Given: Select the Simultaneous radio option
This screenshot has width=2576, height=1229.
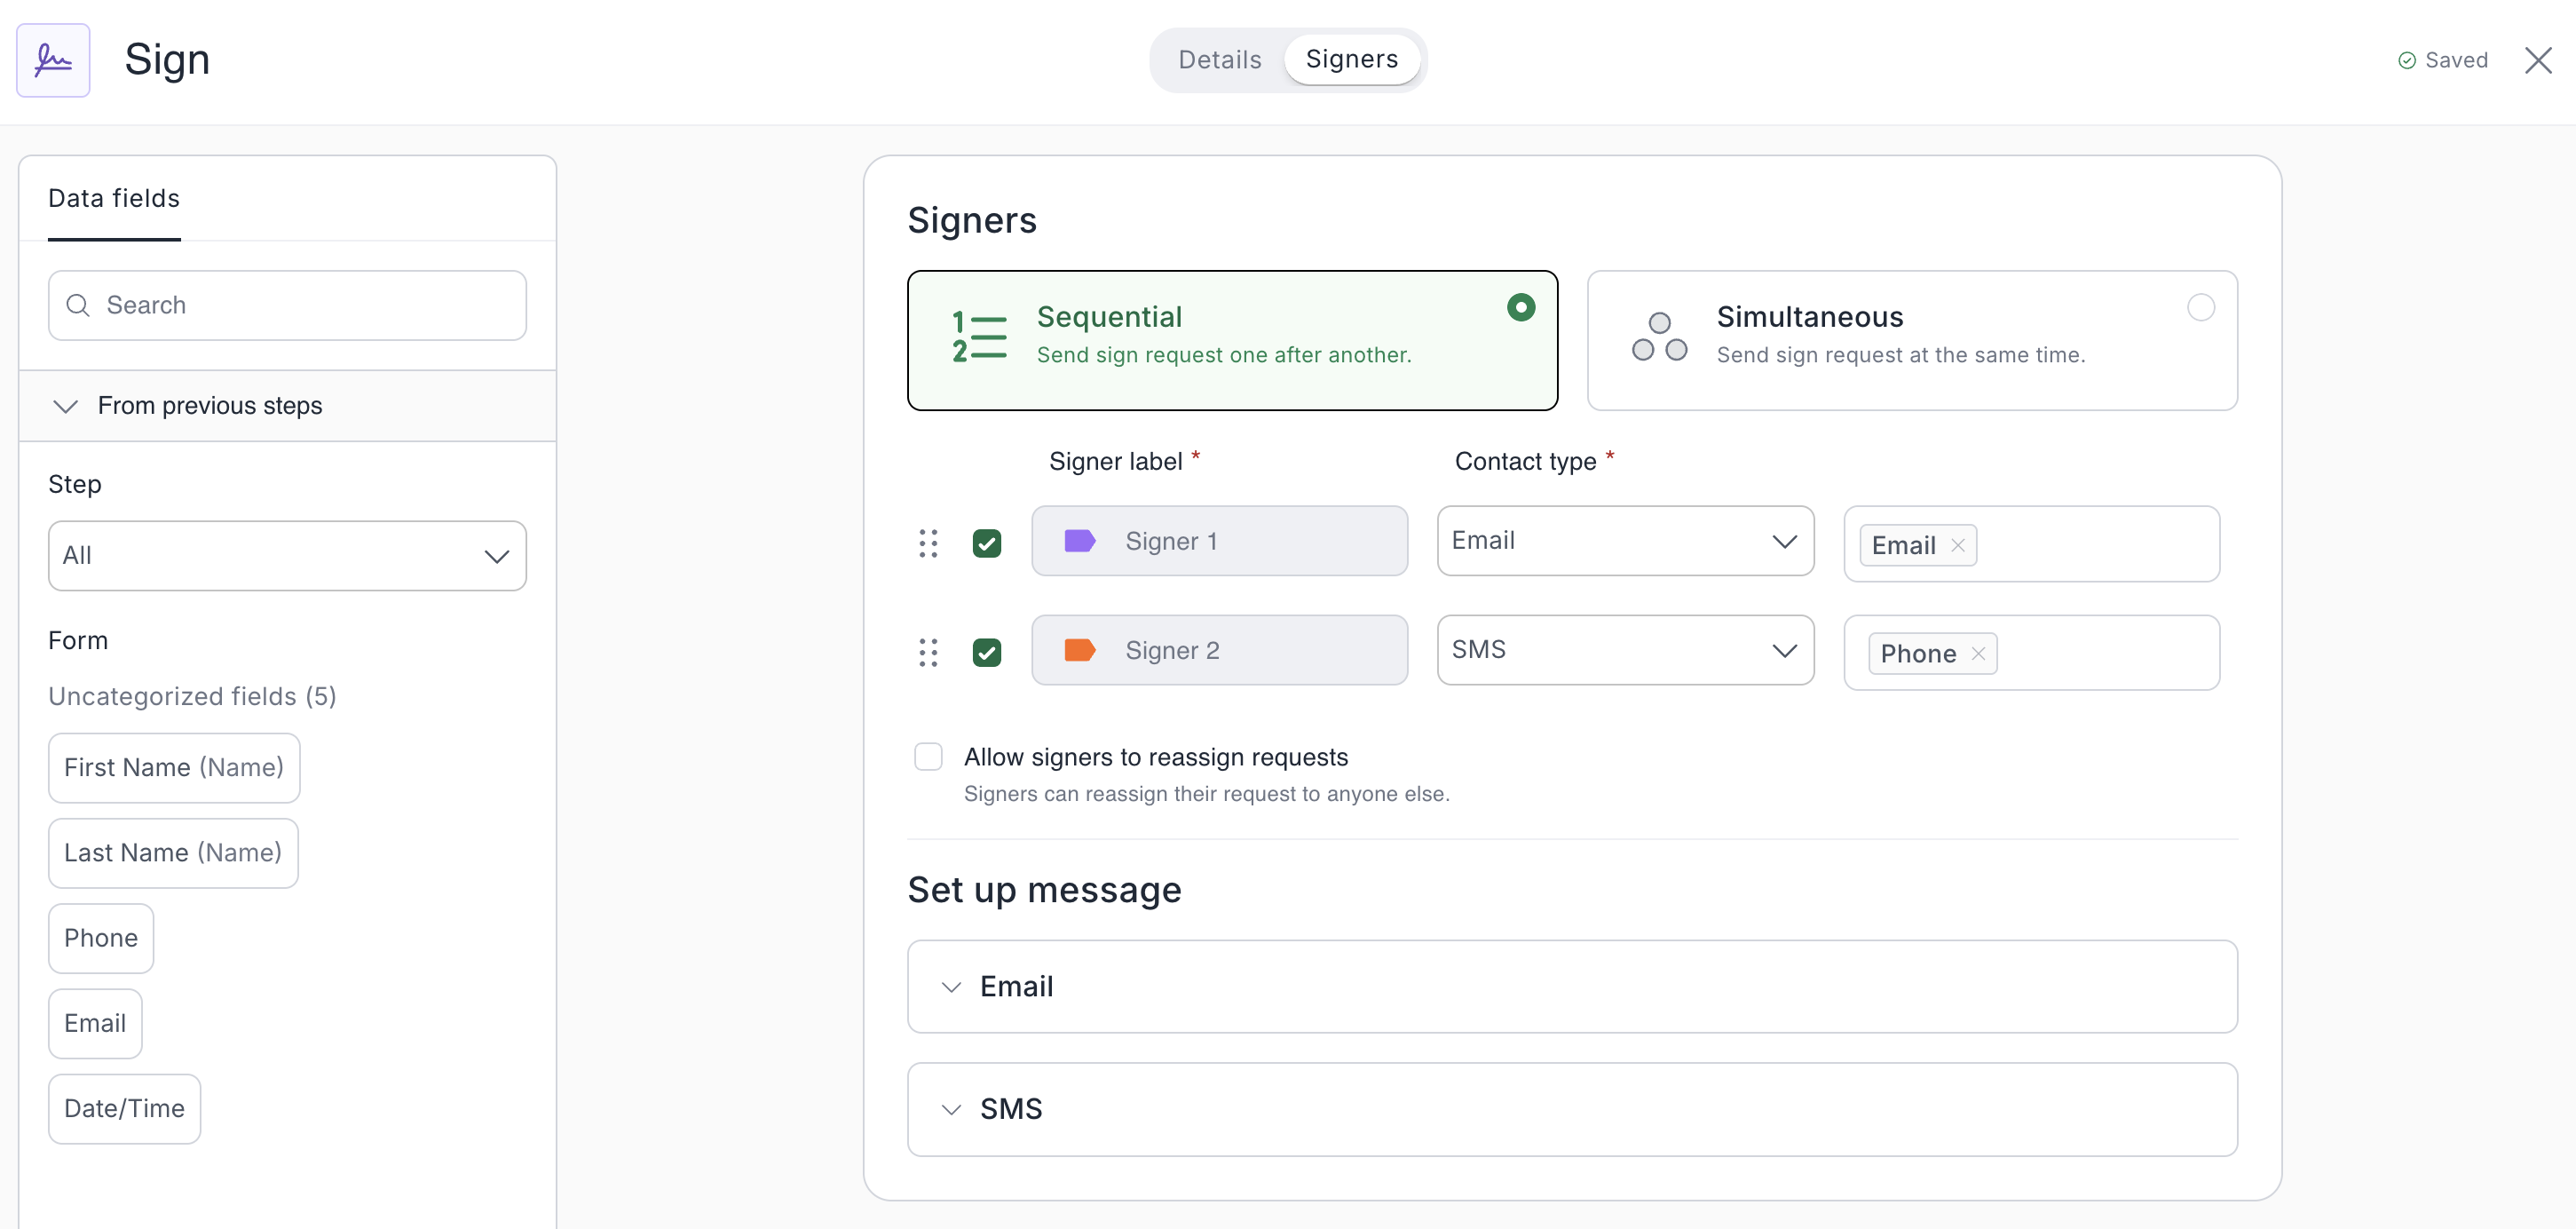Looking at the screenshot, I should [x=2200, y=307].
